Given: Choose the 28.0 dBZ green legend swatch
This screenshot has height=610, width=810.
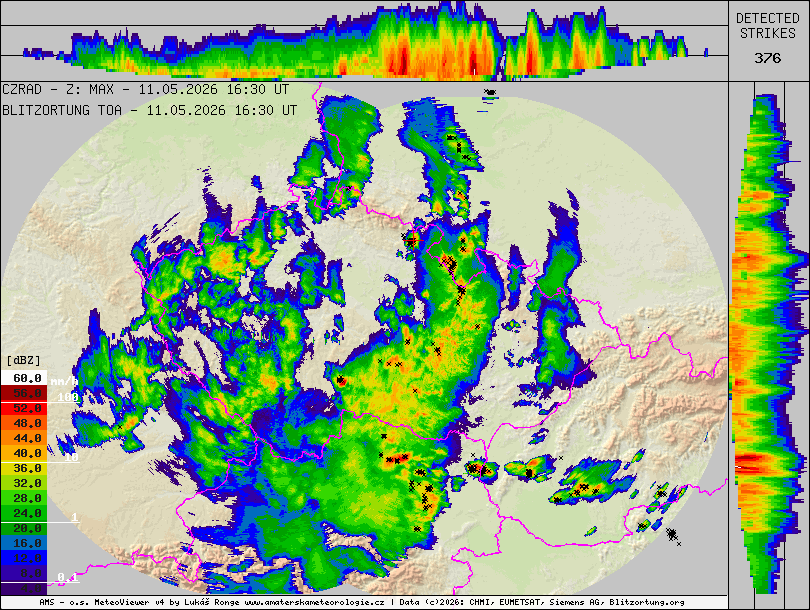Looking at the screenshot, I should click(x=24, y=498).
